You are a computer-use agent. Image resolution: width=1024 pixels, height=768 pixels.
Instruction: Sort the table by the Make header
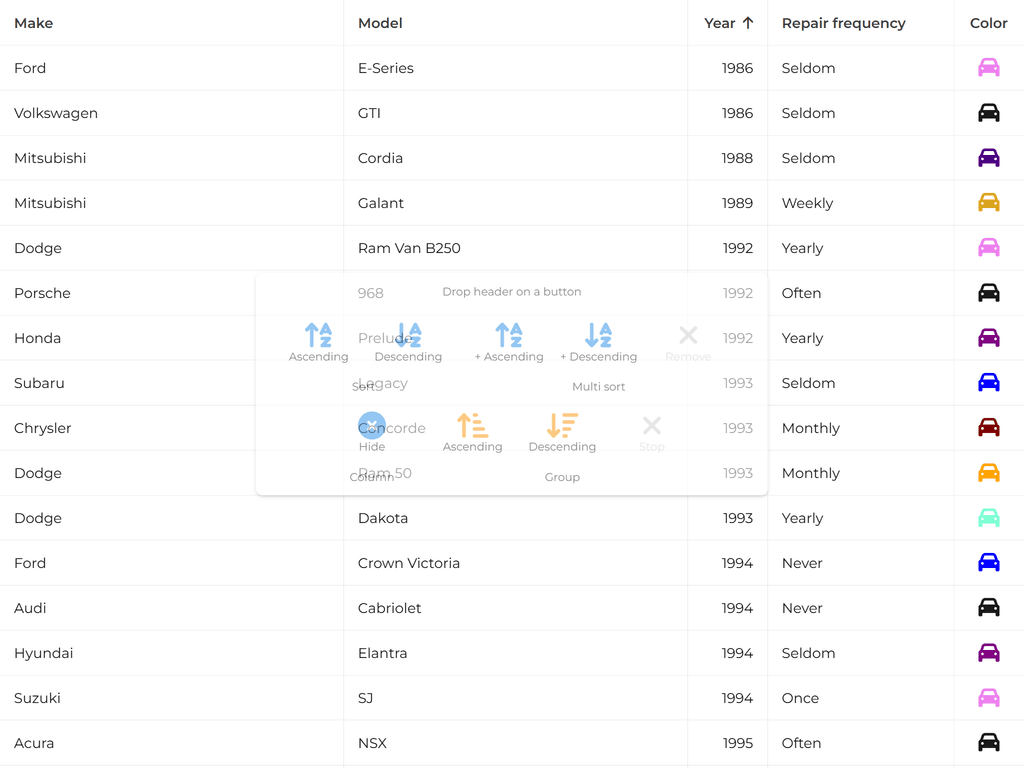33,23
